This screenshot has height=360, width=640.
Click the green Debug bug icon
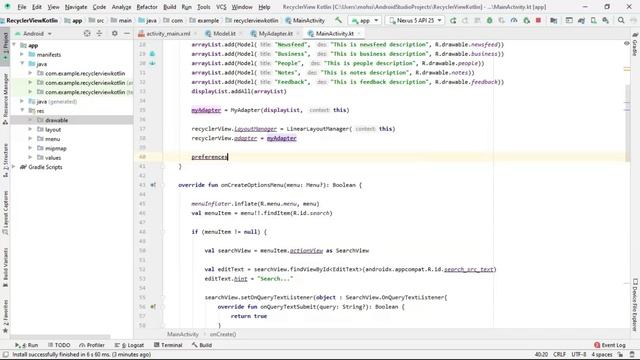489,20
